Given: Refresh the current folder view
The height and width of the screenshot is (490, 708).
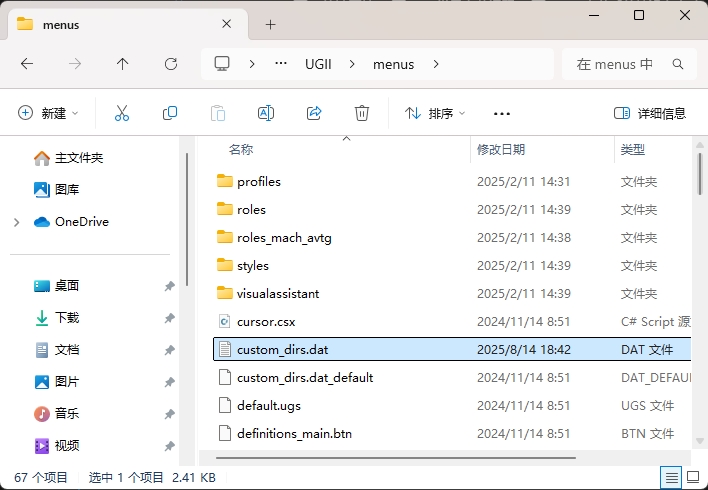Looking at the screenshot, I should coord(171,64).
